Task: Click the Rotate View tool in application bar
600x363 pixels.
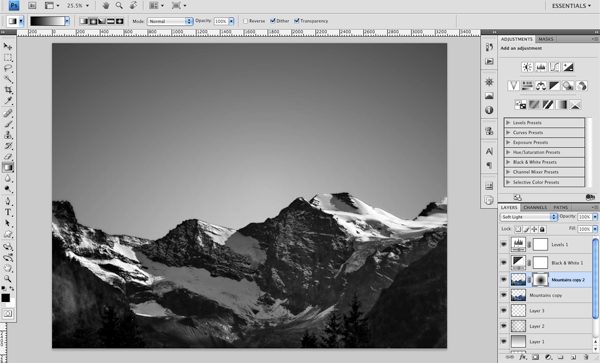Action: [x=133, y=5]
